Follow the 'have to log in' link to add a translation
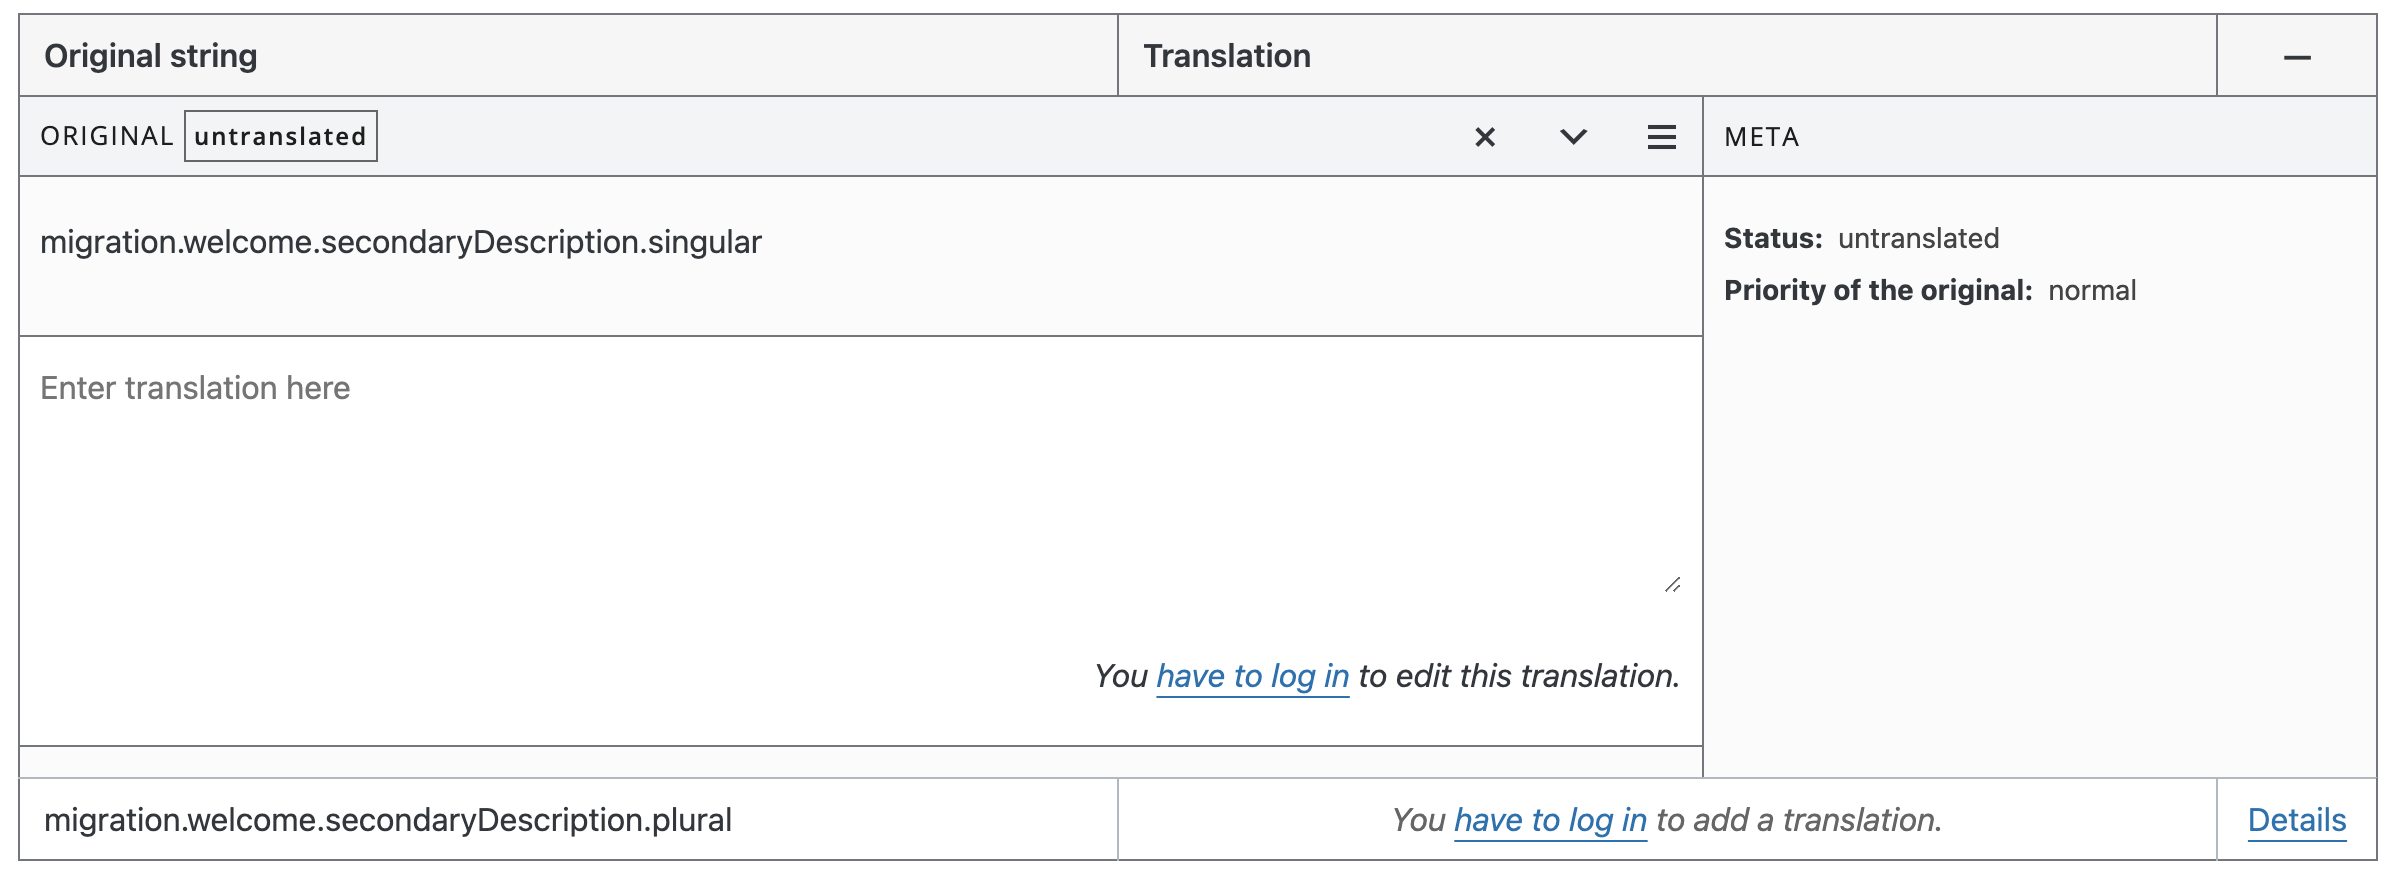The image size is (2394, 870). [1549, 821]
